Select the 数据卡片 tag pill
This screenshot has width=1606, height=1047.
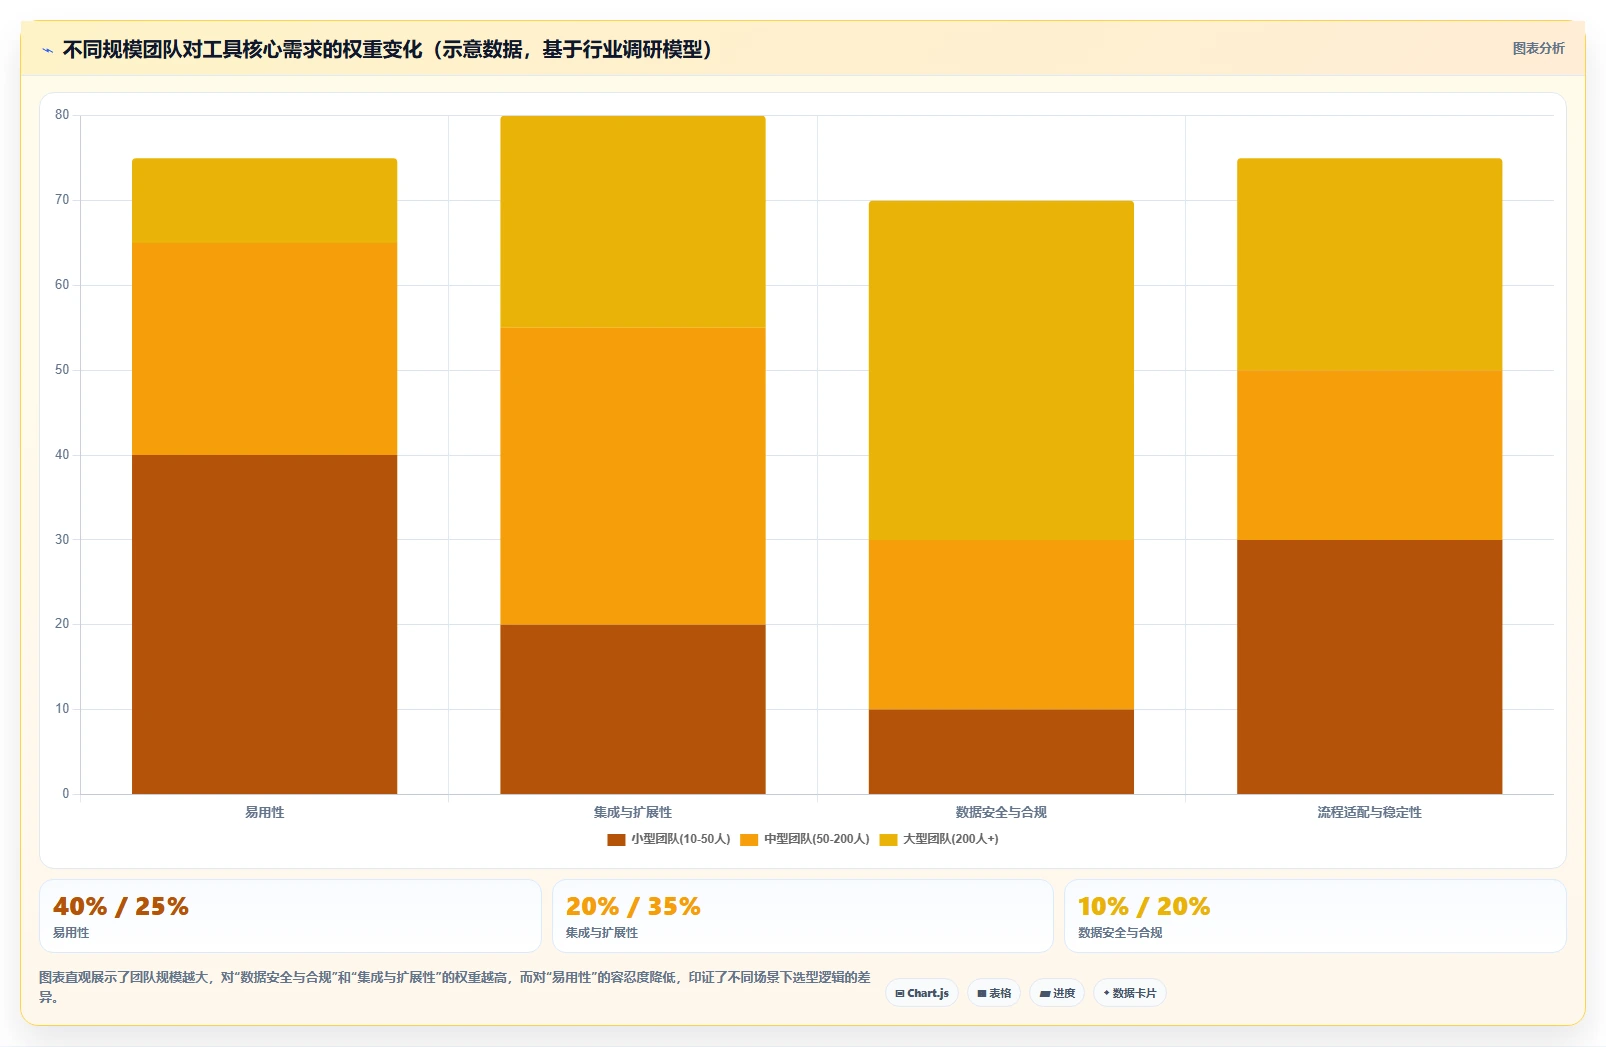coord(1130,993)
